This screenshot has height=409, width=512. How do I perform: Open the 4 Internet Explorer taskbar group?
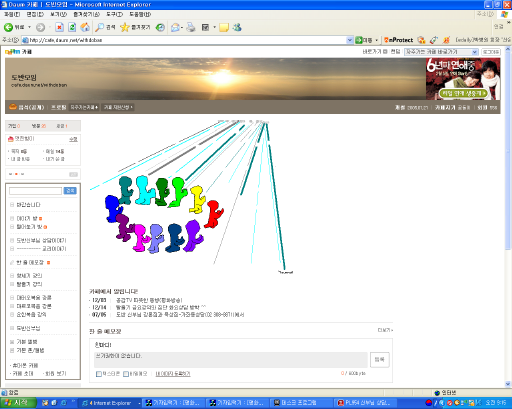tap(111, 403)
